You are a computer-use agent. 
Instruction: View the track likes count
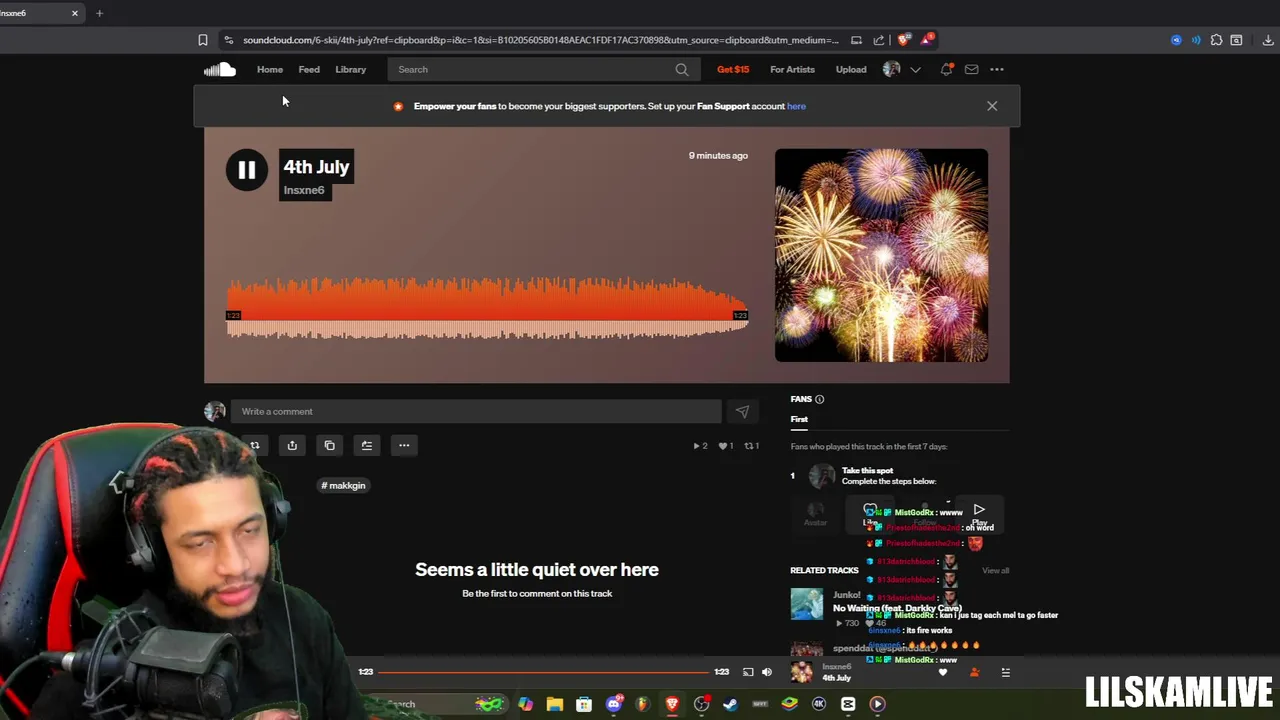coord(727,446)
